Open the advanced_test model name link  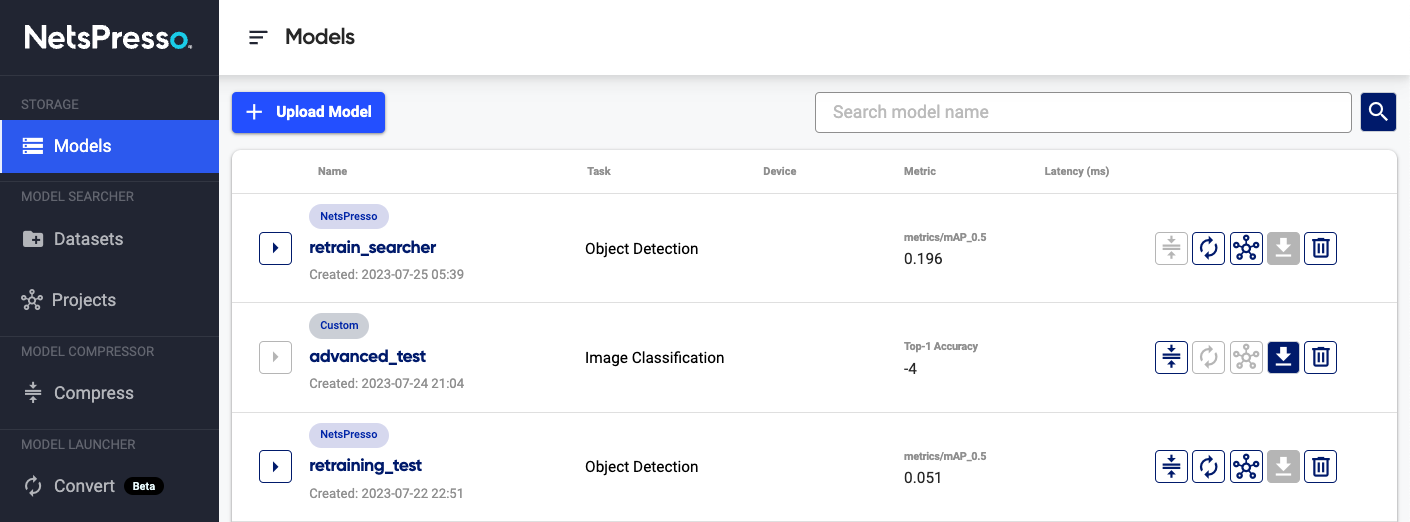(367, 356)
